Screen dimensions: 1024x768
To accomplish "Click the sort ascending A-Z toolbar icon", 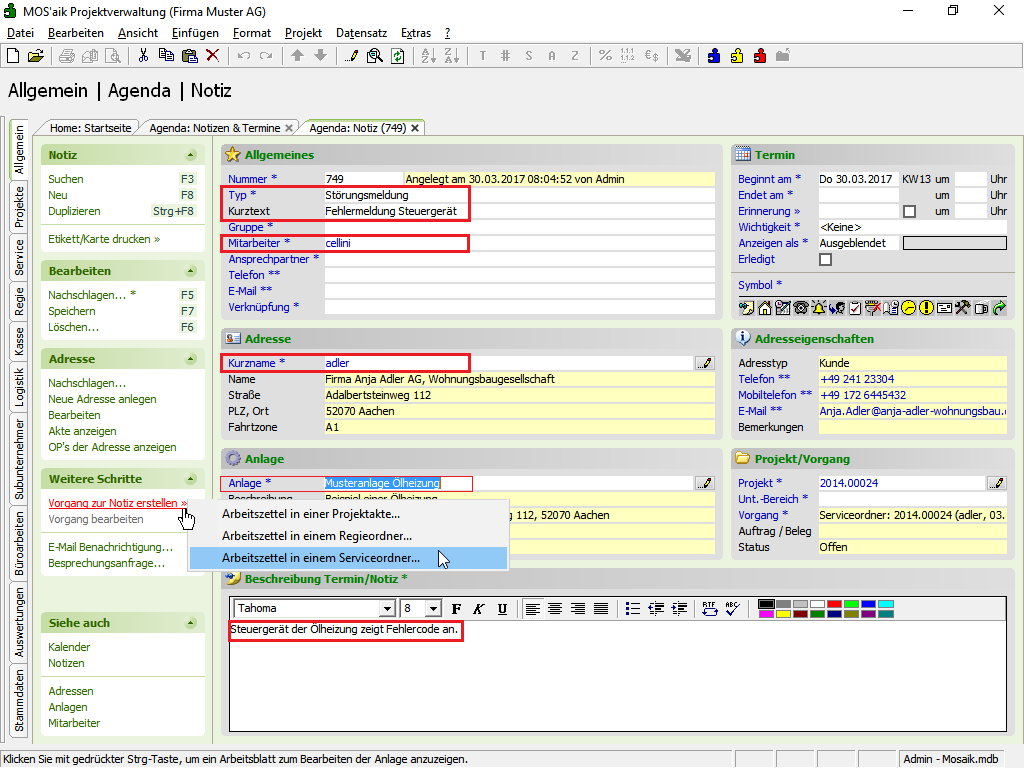I will 427,56.
